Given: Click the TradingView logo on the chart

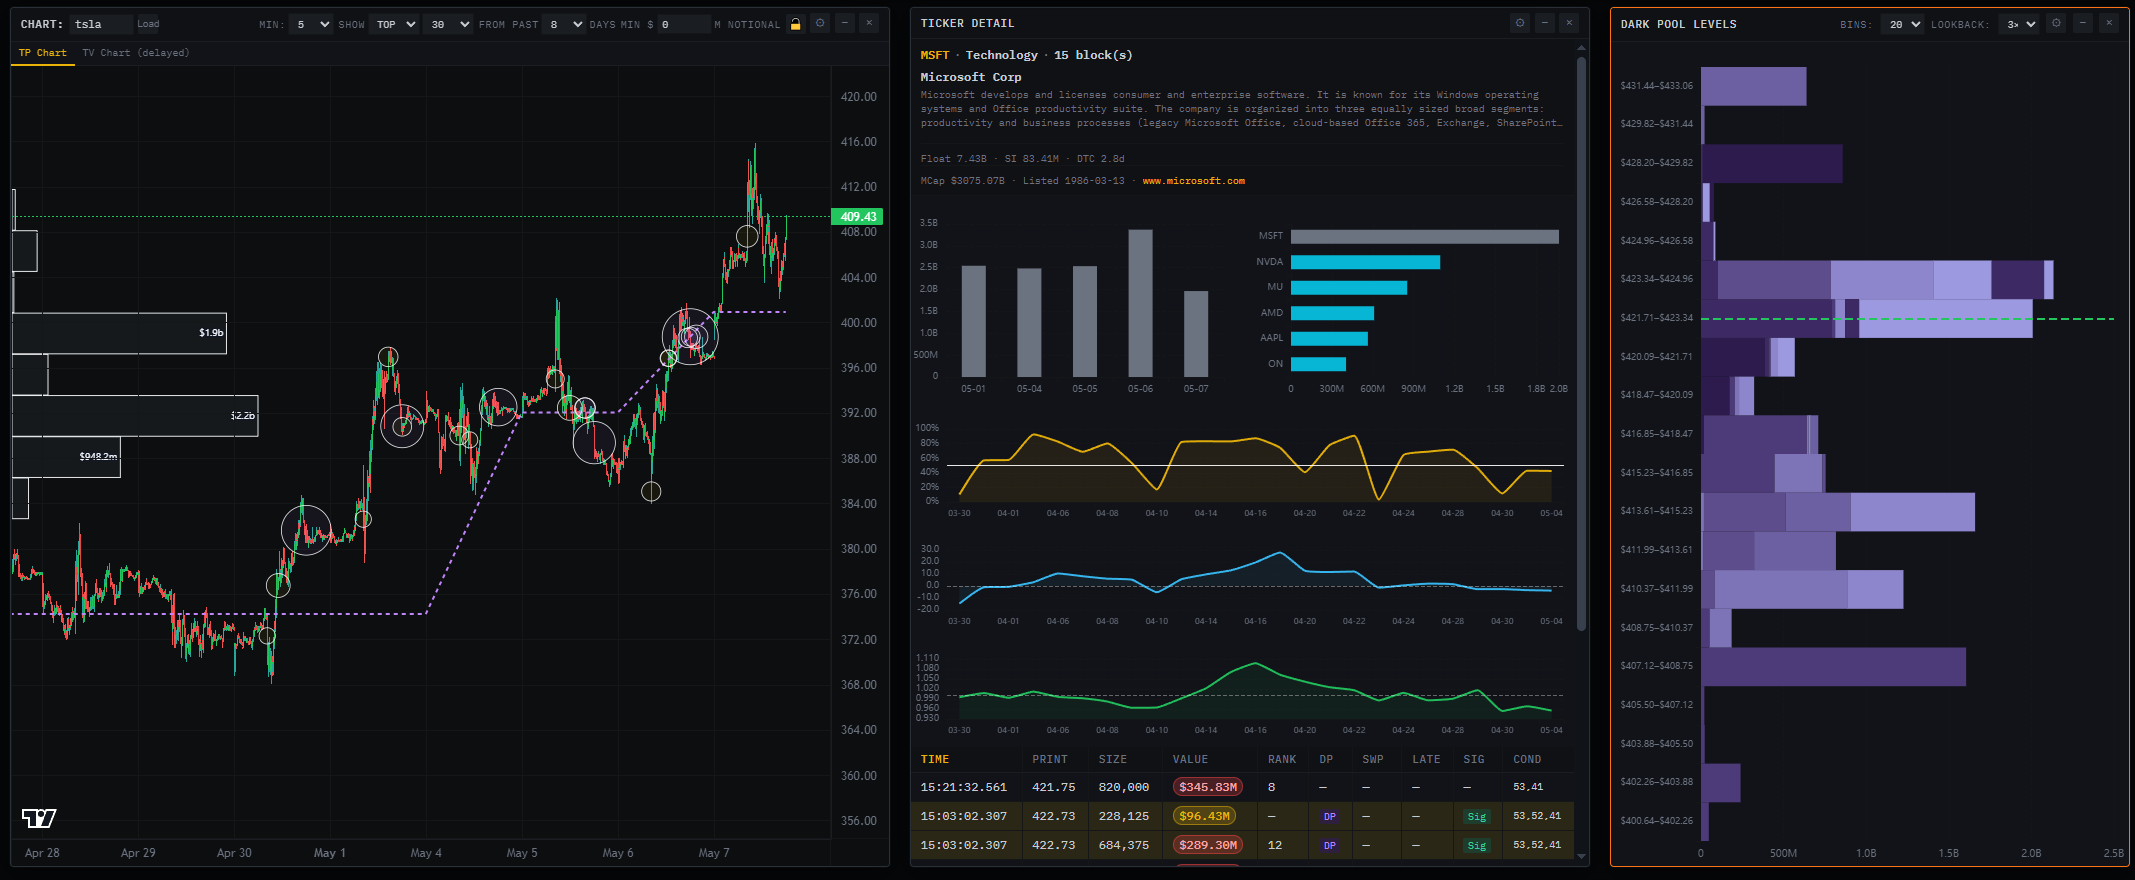Looking at the screenshot, I should [x=39, y=818].
